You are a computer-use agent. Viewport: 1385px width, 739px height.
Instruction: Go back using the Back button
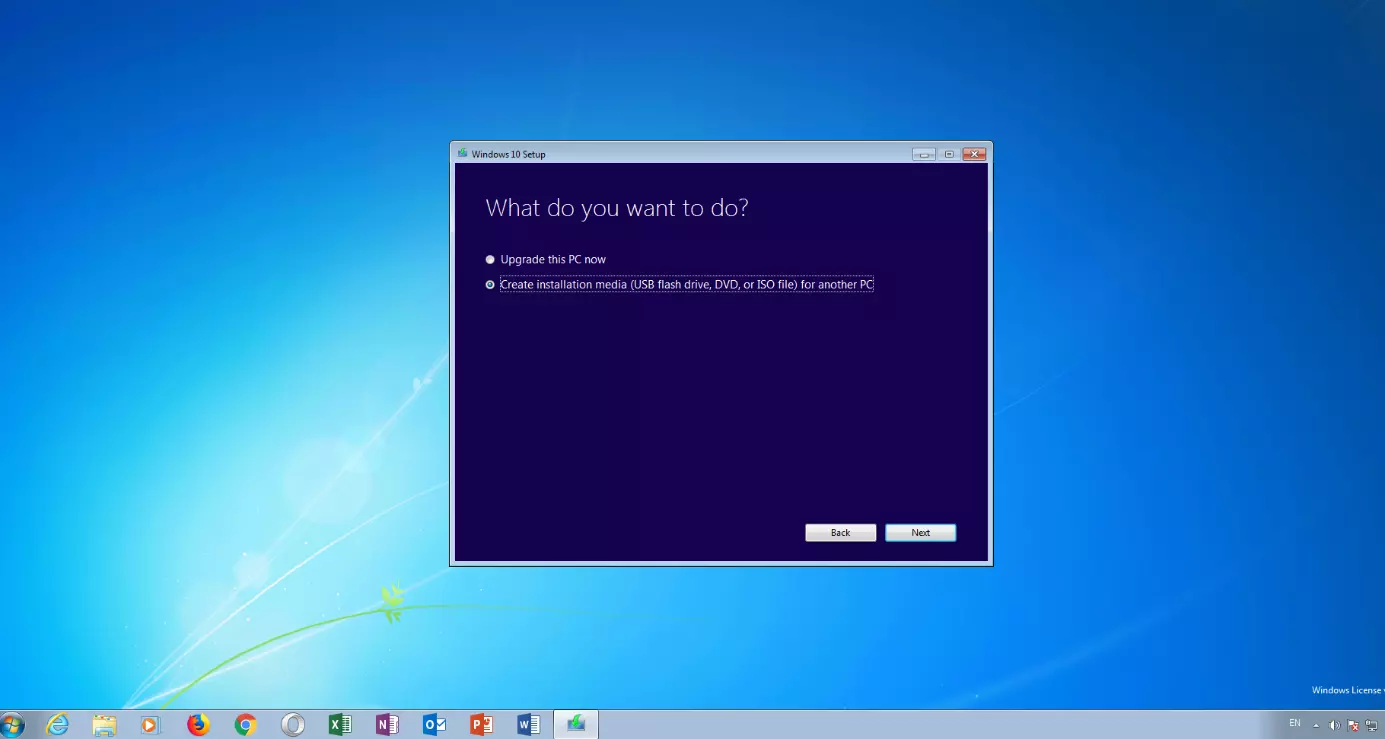coord(840,533)
